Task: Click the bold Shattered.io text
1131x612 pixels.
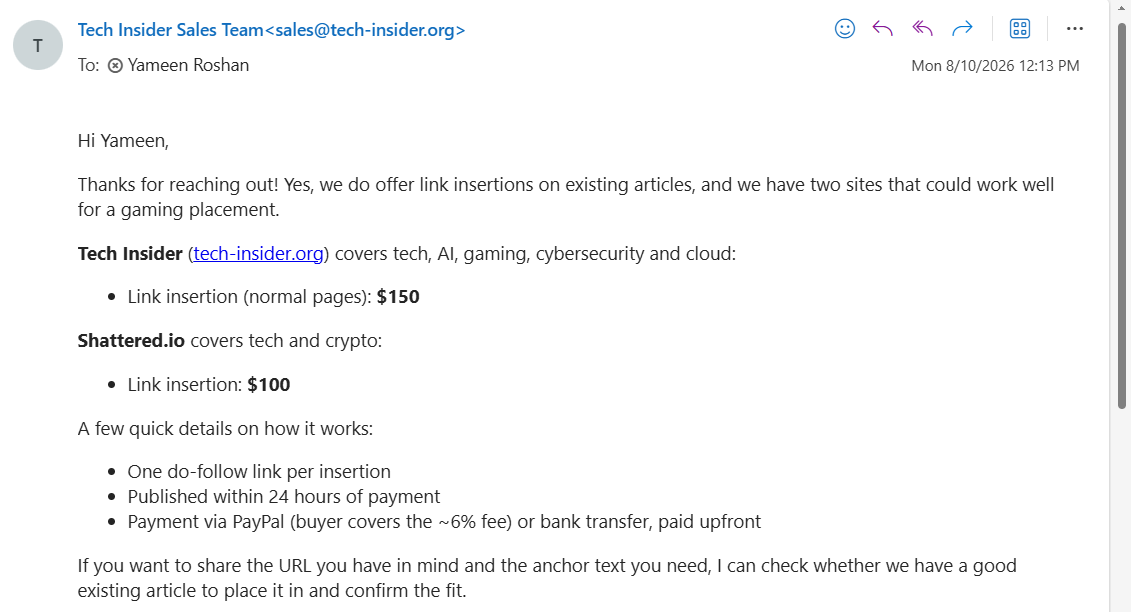Action: [131, 341]
